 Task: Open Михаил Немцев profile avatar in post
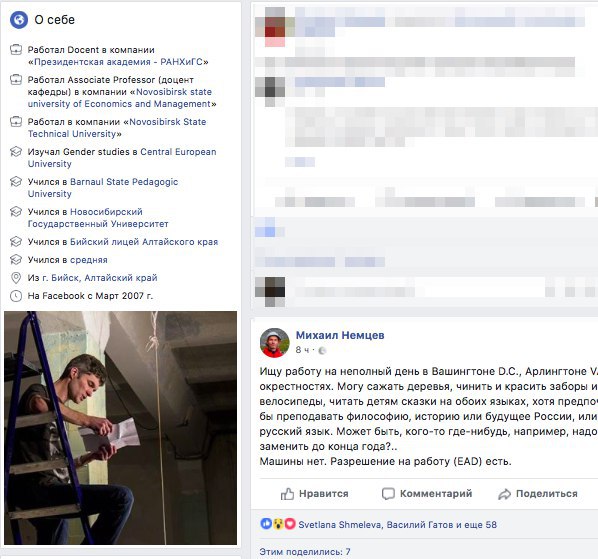[275, 342]
